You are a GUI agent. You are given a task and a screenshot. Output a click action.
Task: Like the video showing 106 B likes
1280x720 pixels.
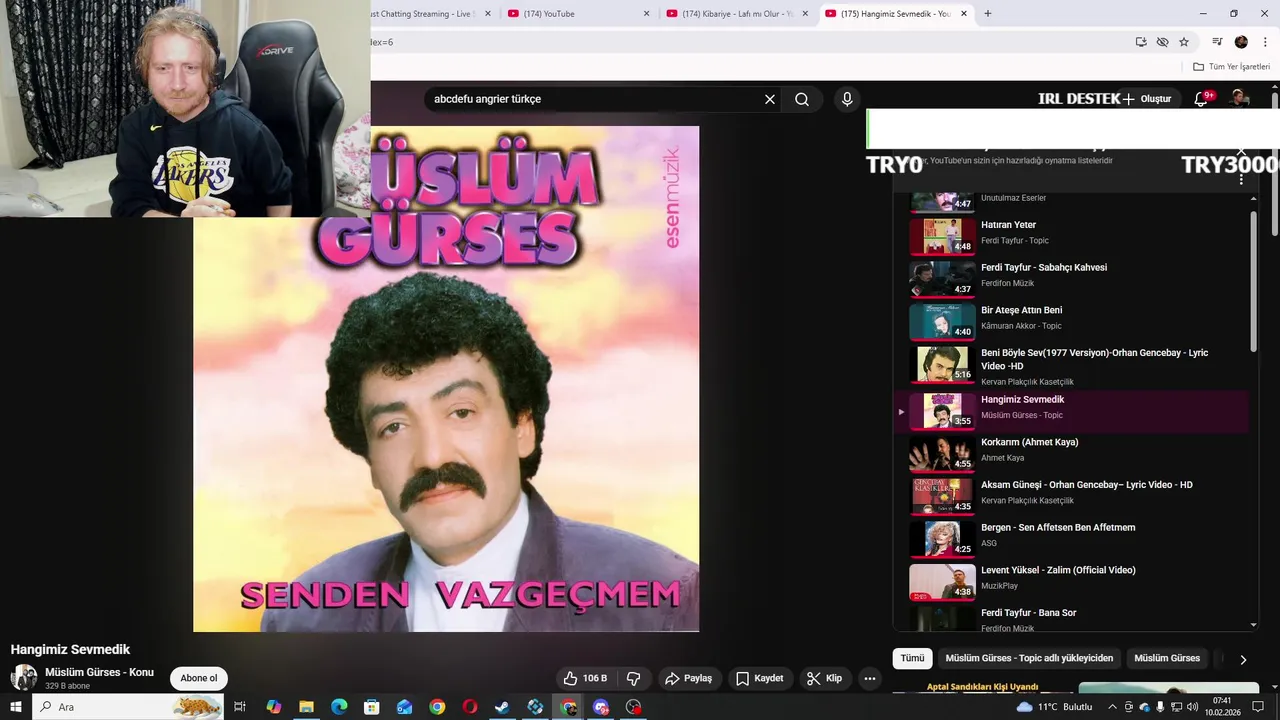point(585,678)
